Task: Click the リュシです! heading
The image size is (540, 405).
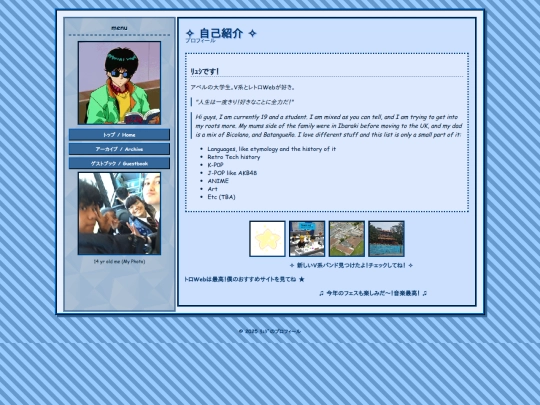Action: click(205, 71)
